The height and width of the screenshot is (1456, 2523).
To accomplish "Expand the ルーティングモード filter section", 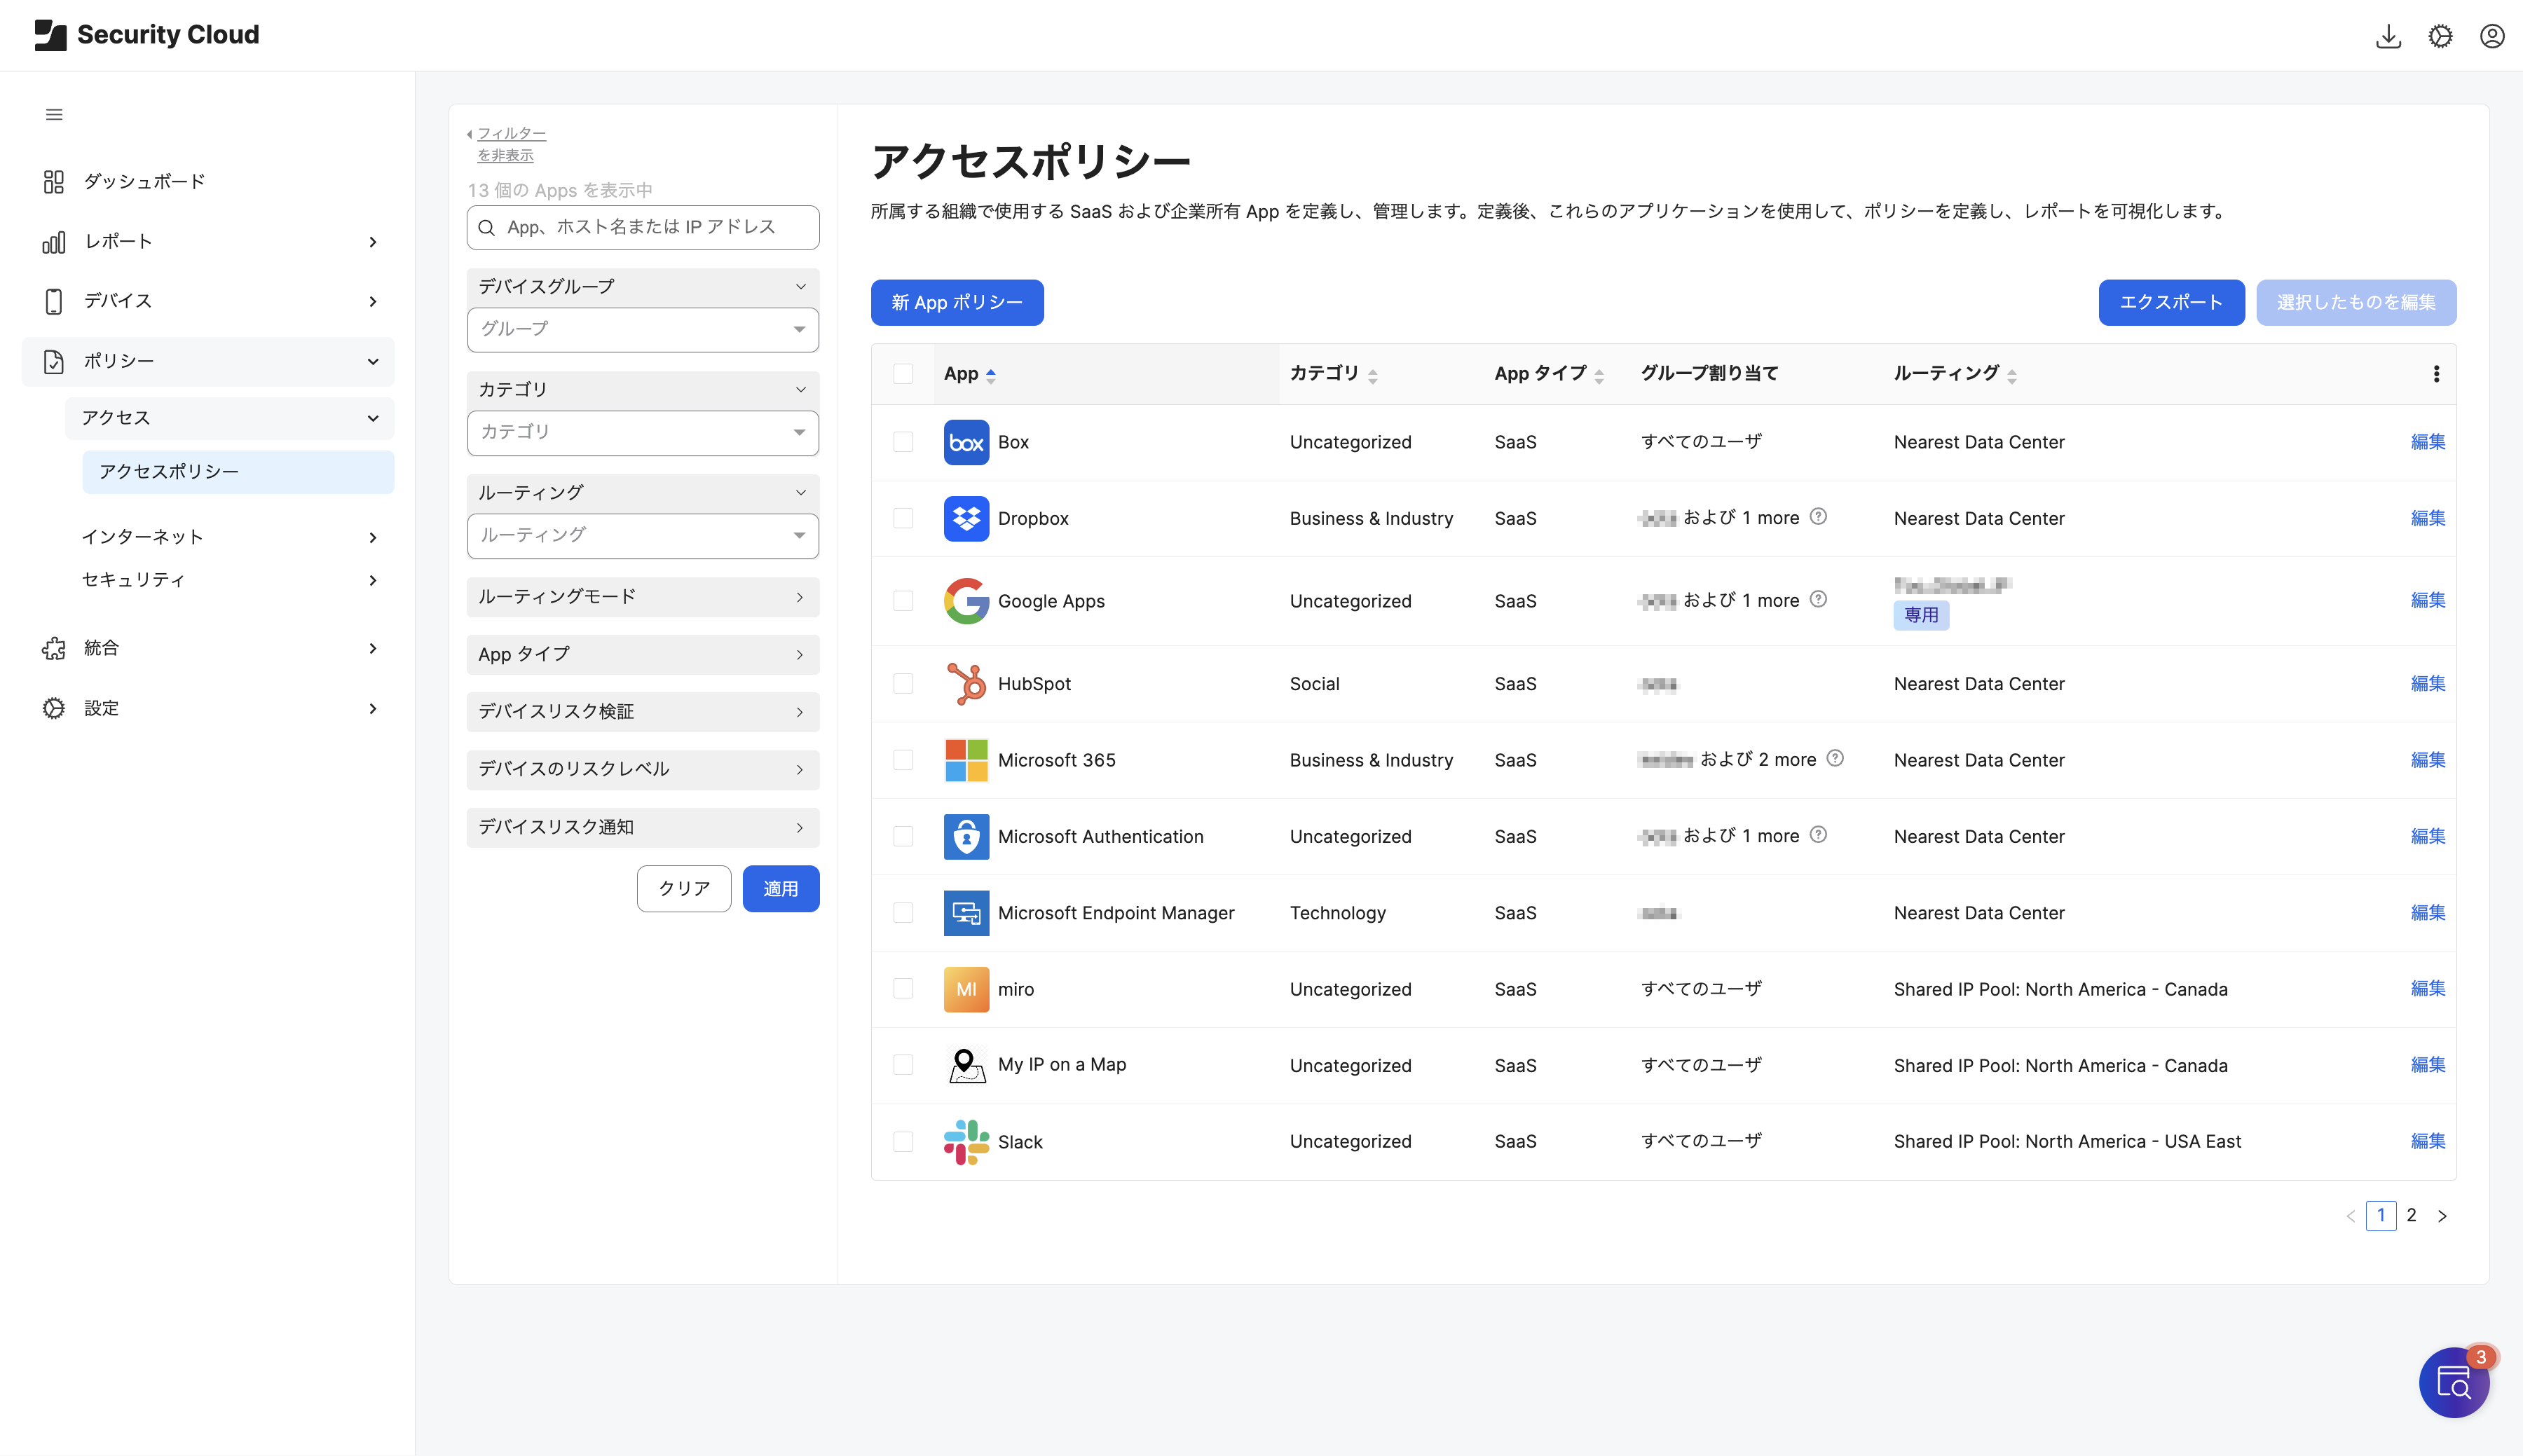I will [642, 596].
